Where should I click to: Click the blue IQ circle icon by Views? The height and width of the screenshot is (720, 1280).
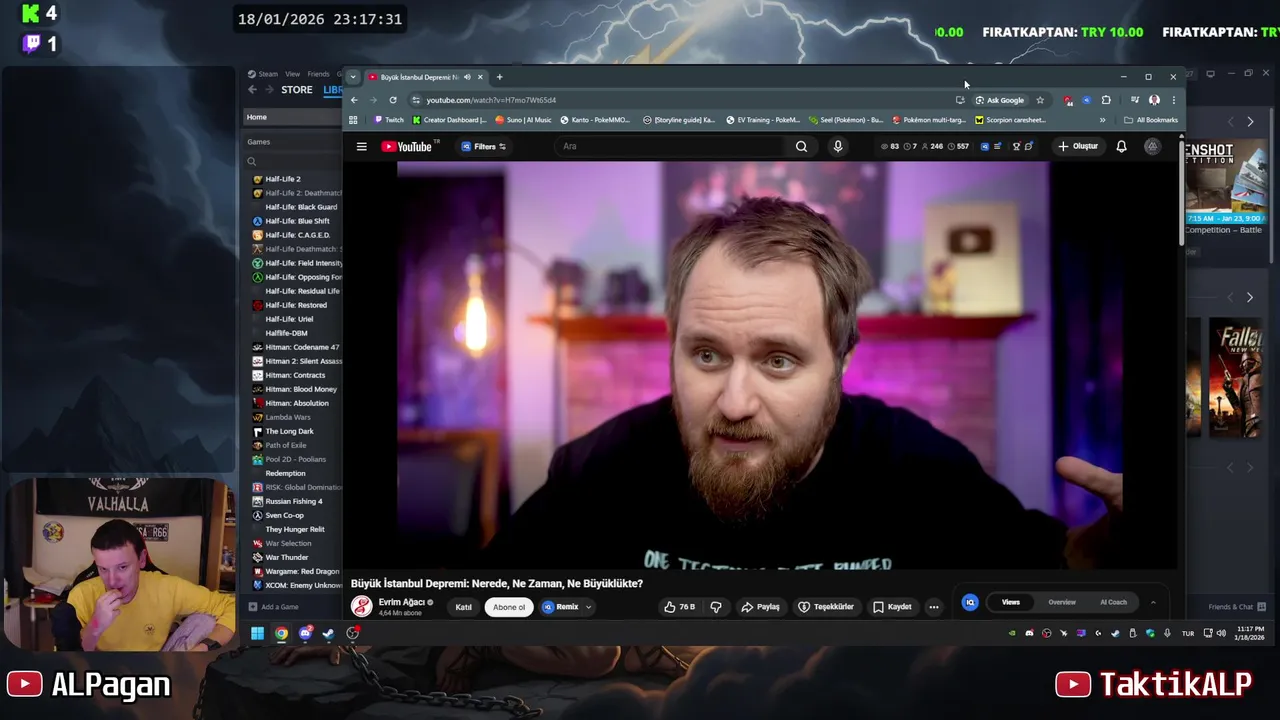(x=969, y=602)
